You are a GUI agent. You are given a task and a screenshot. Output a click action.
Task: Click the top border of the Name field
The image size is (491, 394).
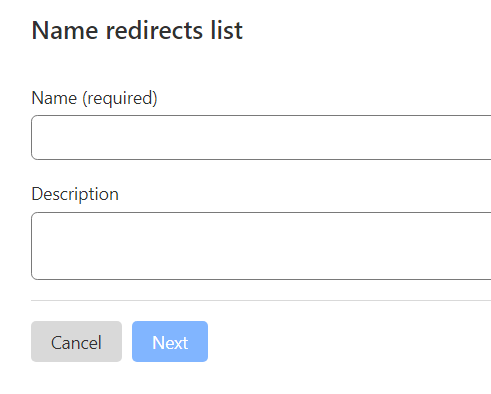(x=261, y=115)
